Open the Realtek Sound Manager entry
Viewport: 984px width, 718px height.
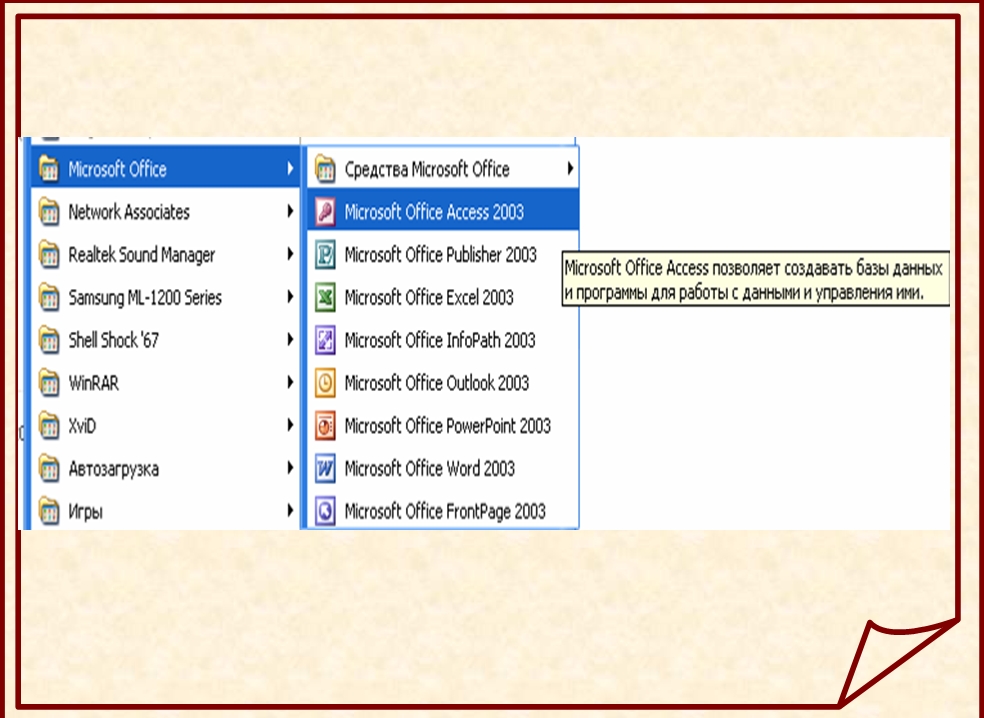165,254
